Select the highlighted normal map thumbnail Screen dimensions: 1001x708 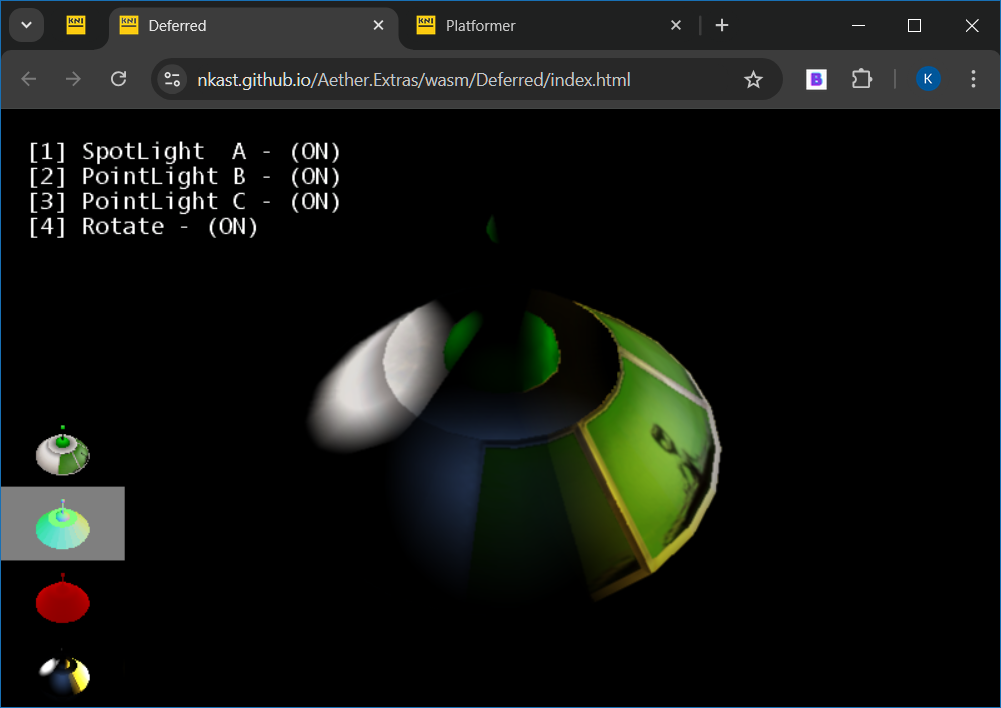tap(63, 523)
